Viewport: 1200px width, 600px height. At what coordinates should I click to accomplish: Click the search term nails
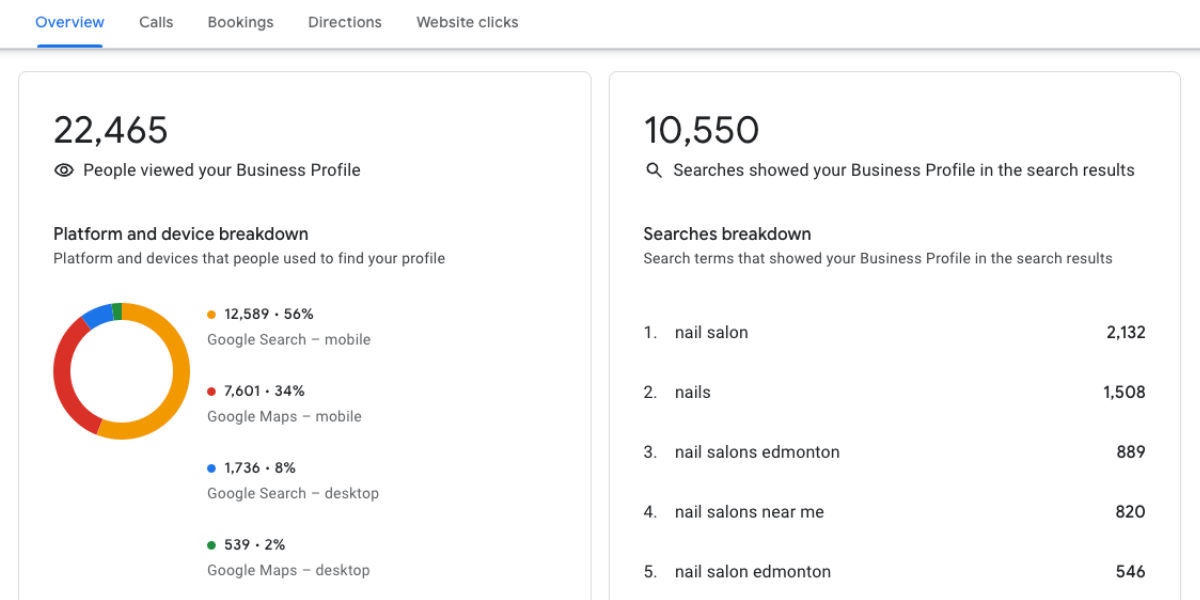point(692,392)
